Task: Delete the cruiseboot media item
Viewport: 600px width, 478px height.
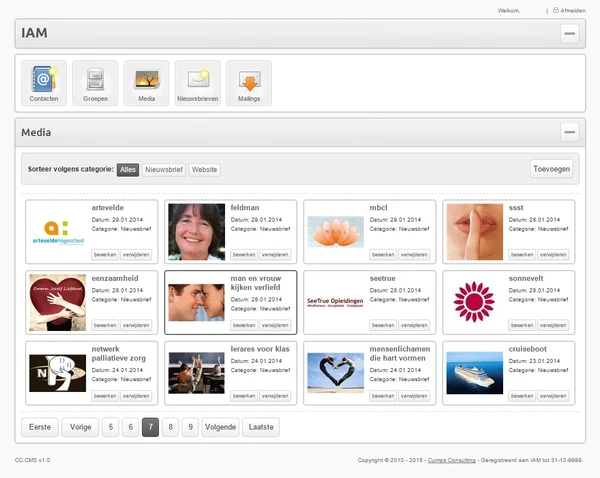Action: coord(553,396)
